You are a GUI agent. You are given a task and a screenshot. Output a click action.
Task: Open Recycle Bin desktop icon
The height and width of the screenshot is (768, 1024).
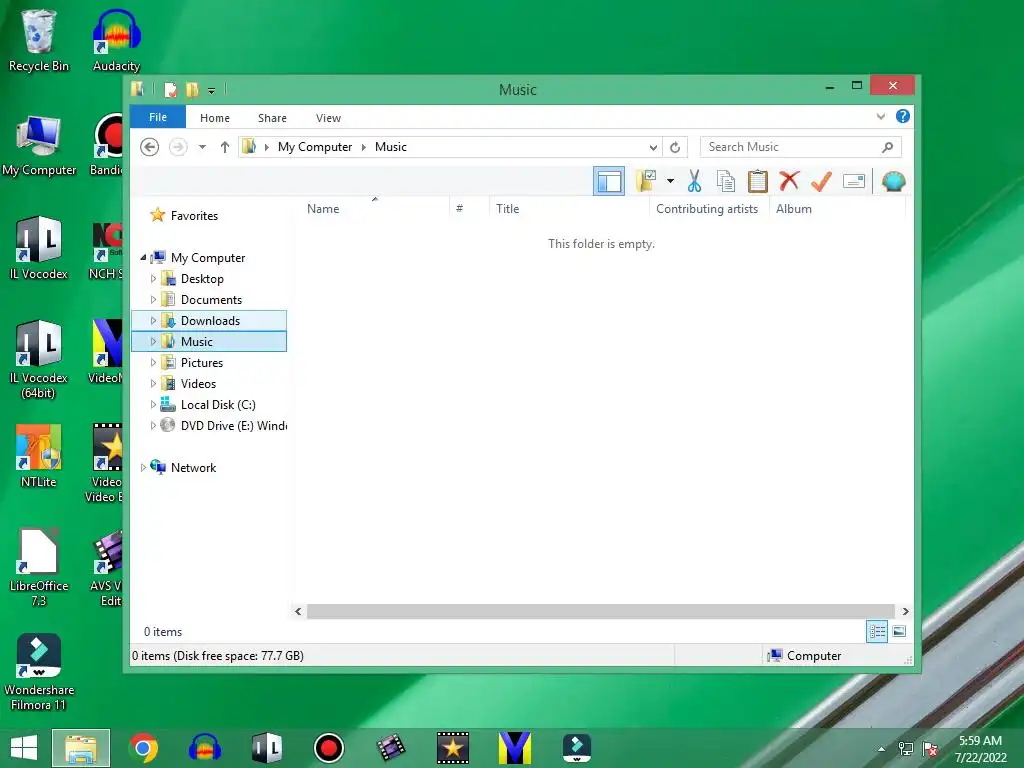[x=39, y=40]
